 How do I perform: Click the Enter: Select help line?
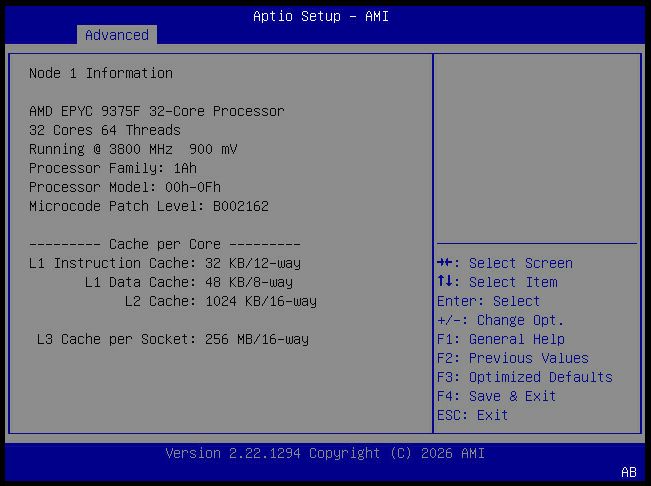pyautogui.click(x=488, y=301)
